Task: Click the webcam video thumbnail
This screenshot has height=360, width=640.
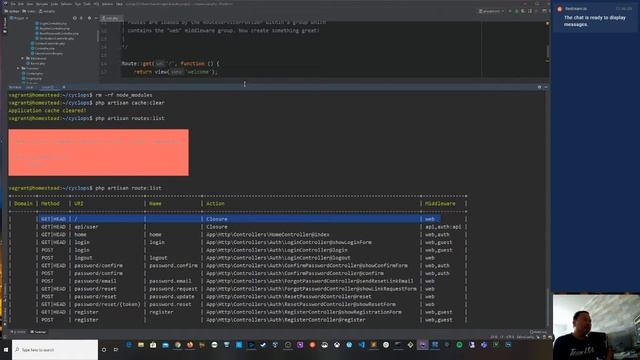Action: click(596, 327)
